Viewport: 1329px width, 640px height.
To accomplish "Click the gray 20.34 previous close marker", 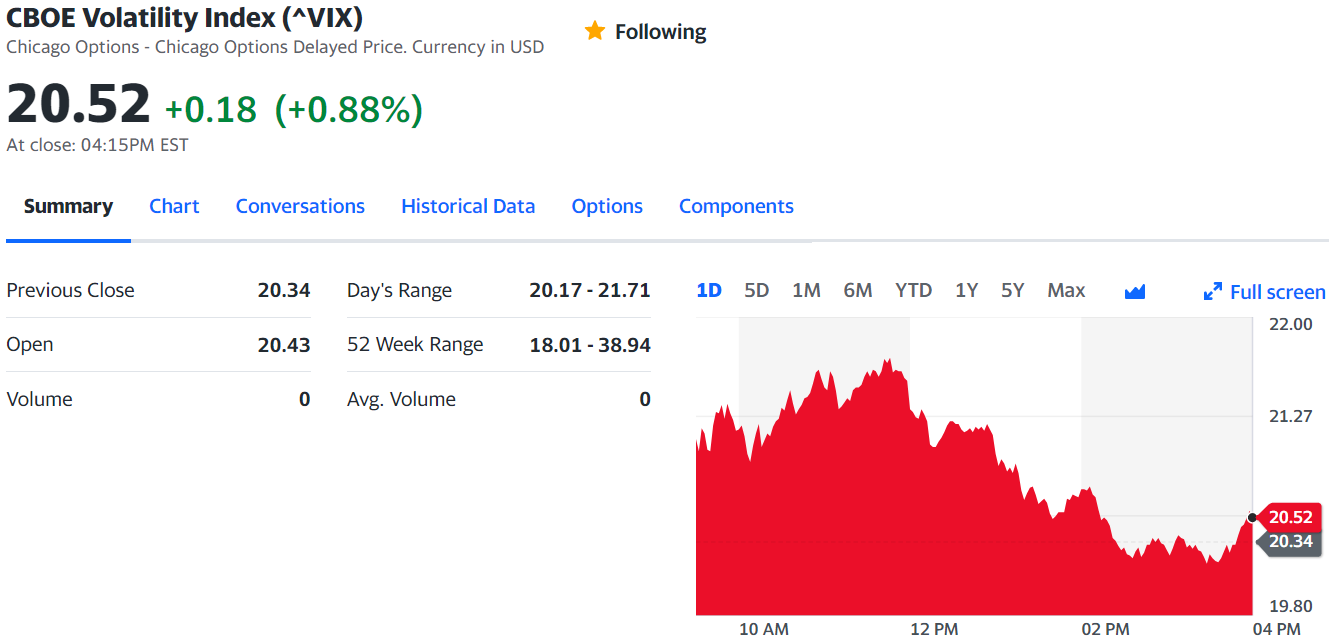I will click(1290, 541).
